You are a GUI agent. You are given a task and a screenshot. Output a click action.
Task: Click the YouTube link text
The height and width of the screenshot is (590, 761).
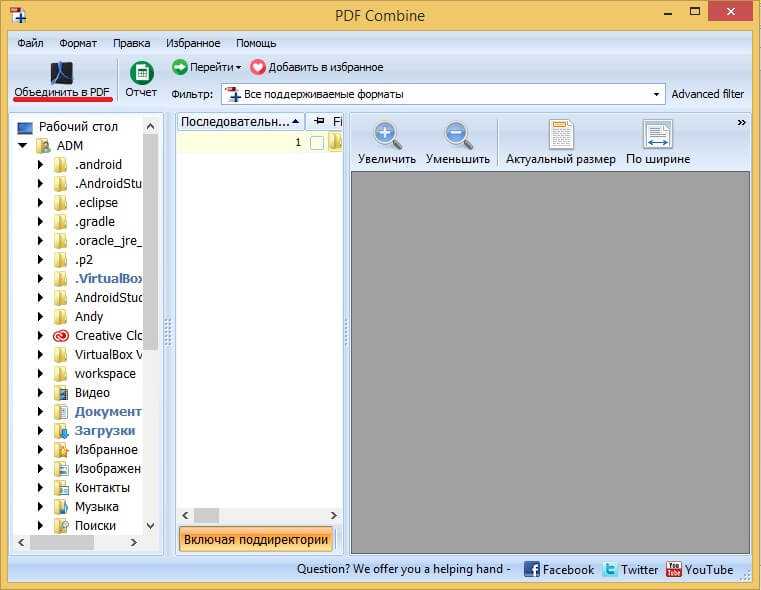click(709, 570)
